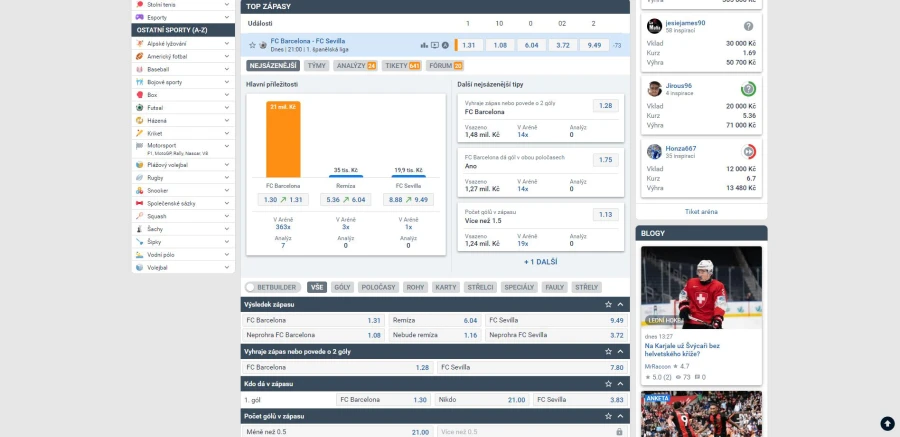Favorite the FC Barcelona - FC Sevilla match star
The height and width of the screenshot is (437, 900).
[x=252, y=45]
